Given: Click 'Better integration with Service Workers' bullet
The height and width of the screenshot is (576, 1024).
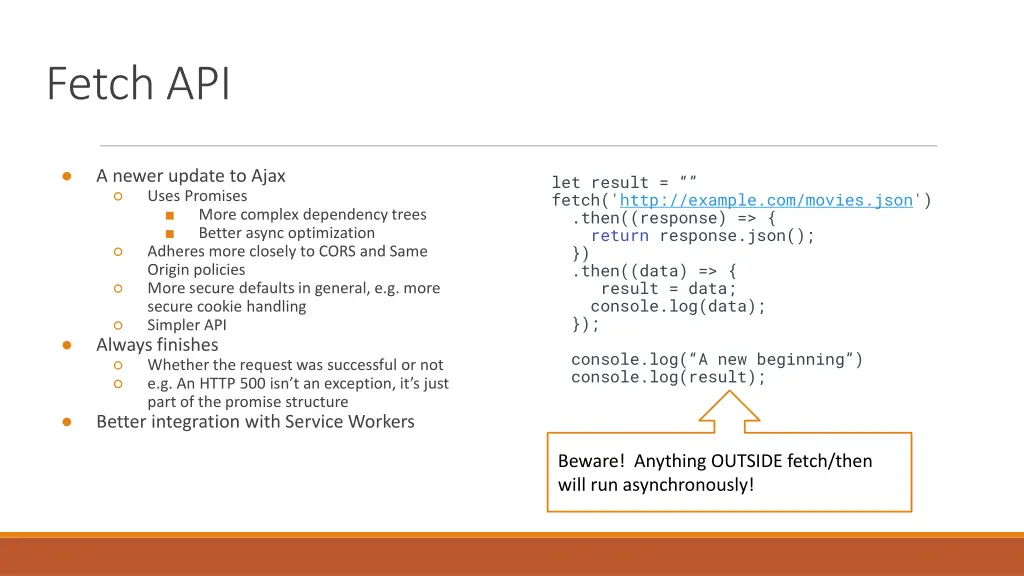Looking at the screenshot, I should 255,421.
